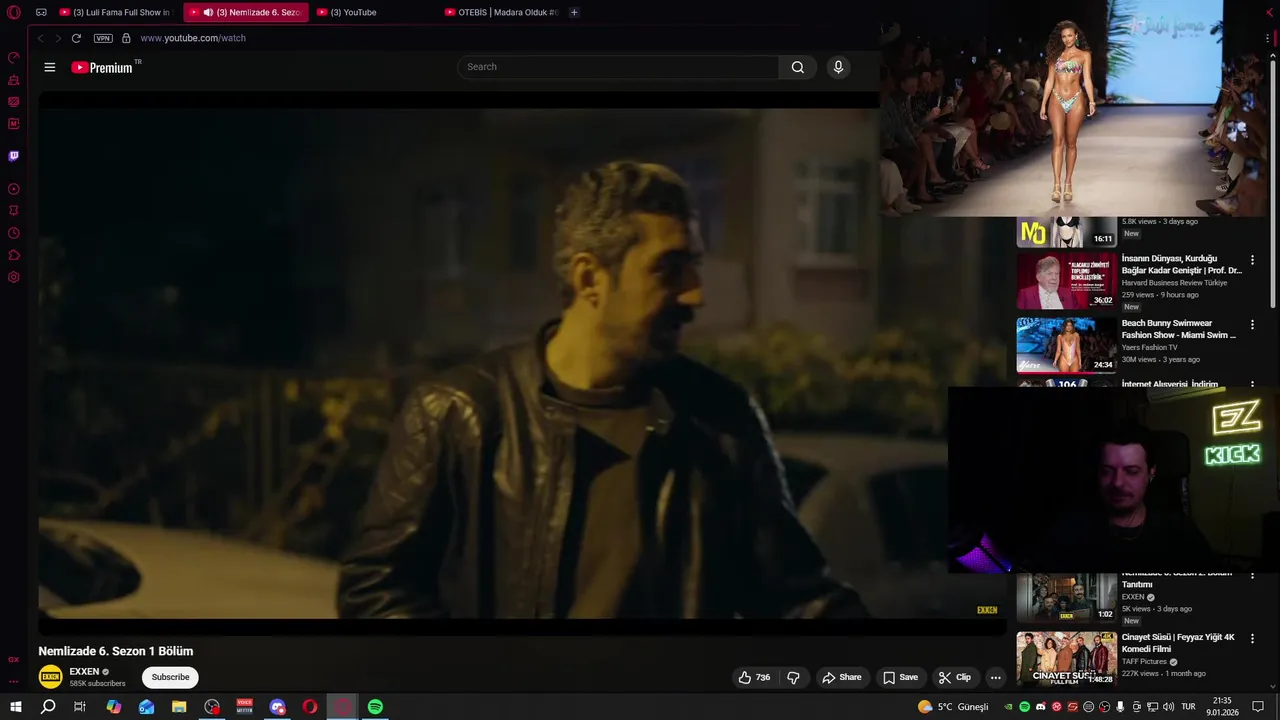Open EXXEN channel avatar
Image resolution: width=1280 pixels, height=720 pixels.
click(x=50, y=677)
